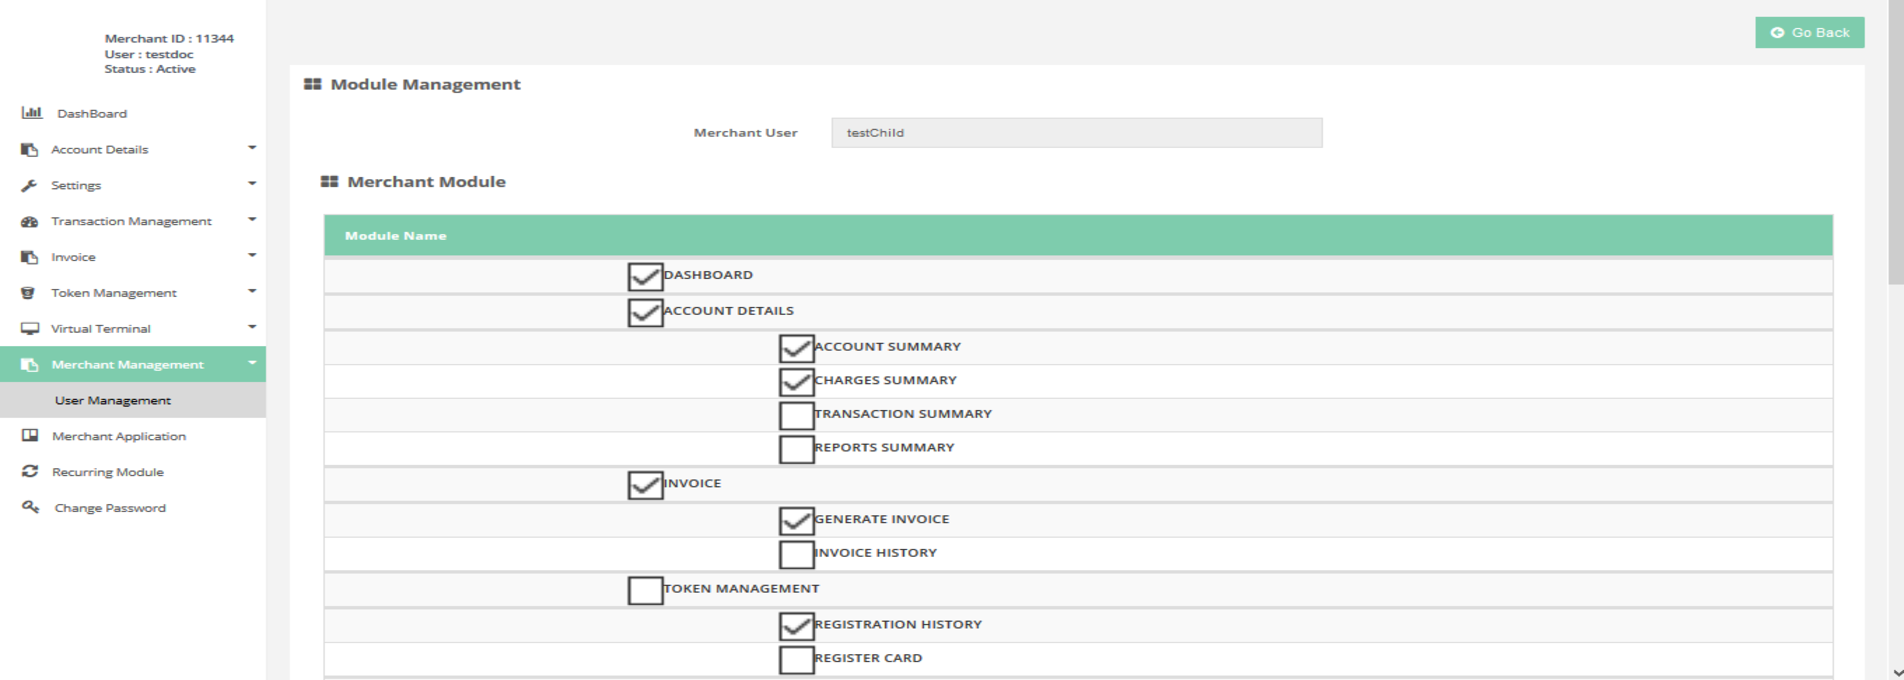1904x680 pixels.
Task: Check the TOKEN MANAGEMENT module checkbox
Action: click(645, 590)
